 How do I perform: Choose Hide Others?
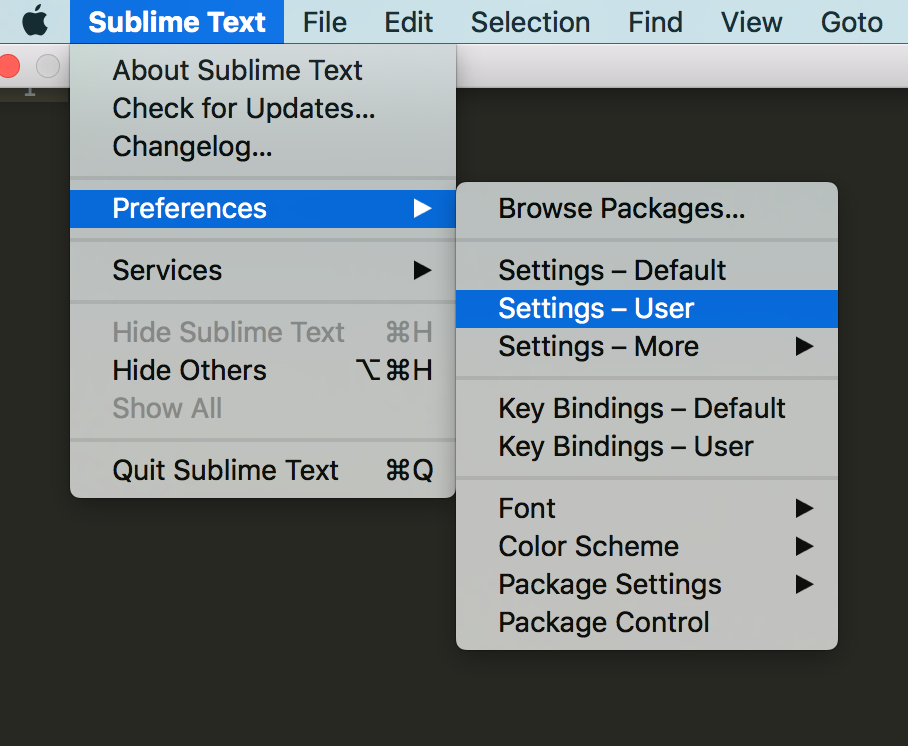tap(263, 370)
